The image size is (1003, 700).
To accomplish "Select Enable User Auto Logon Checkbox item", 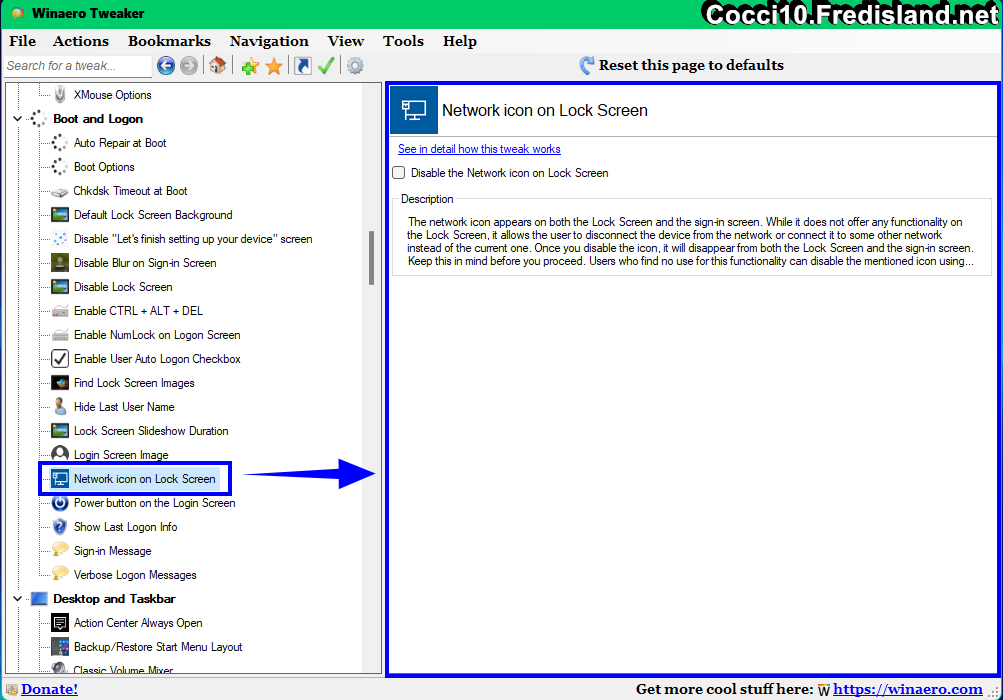I will point(157,359).
